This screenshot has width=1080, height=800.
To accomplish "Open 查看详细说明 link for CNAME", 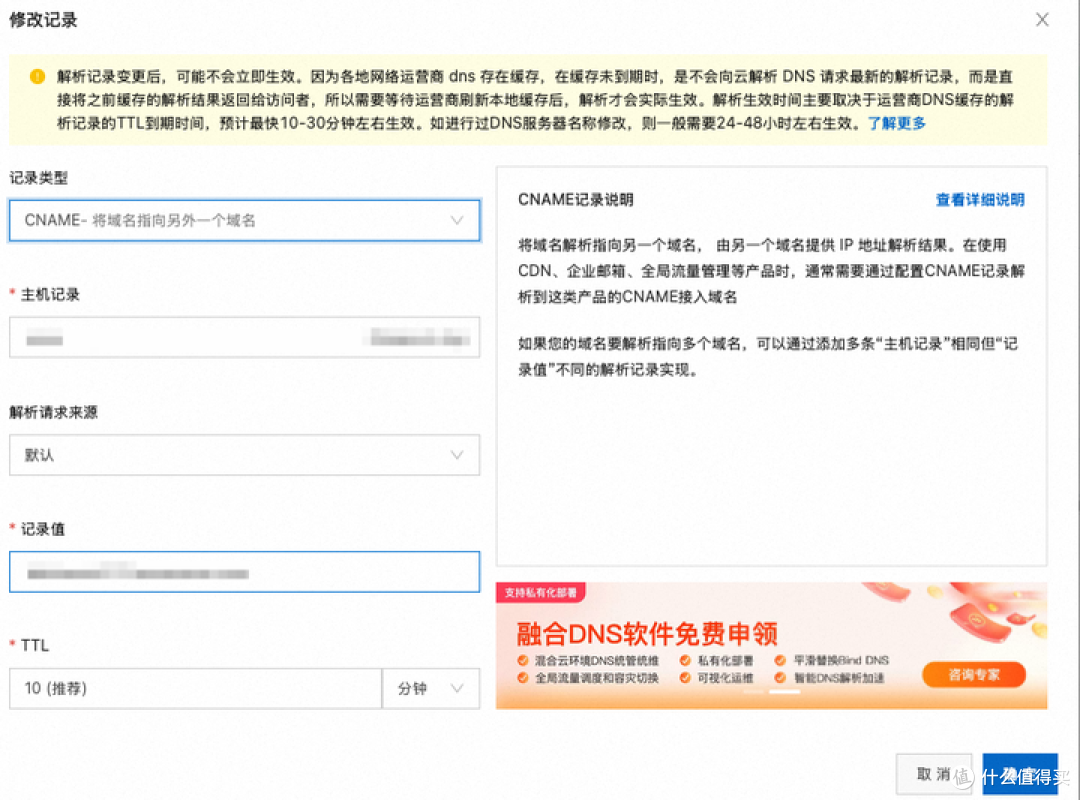I will tap(979, 200).
